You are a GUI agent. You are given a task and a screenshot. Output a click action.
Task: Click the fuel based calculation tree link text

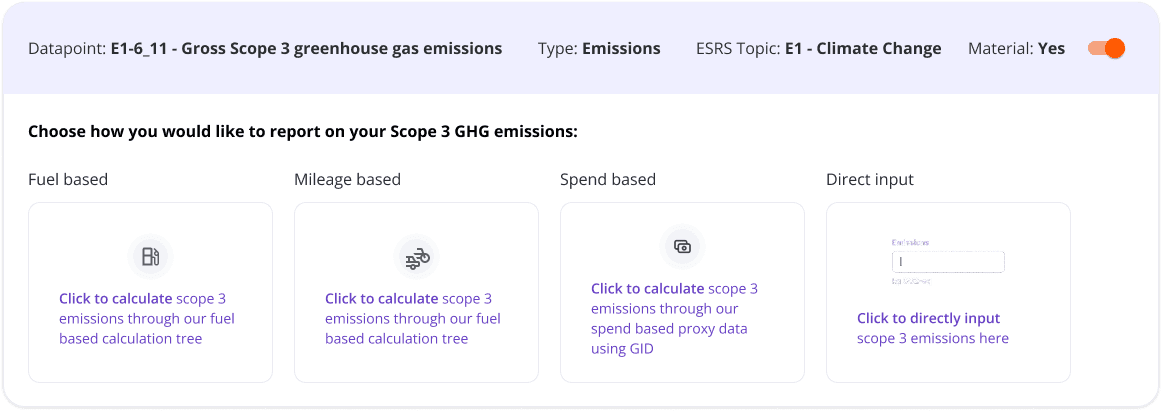[147, 318]
